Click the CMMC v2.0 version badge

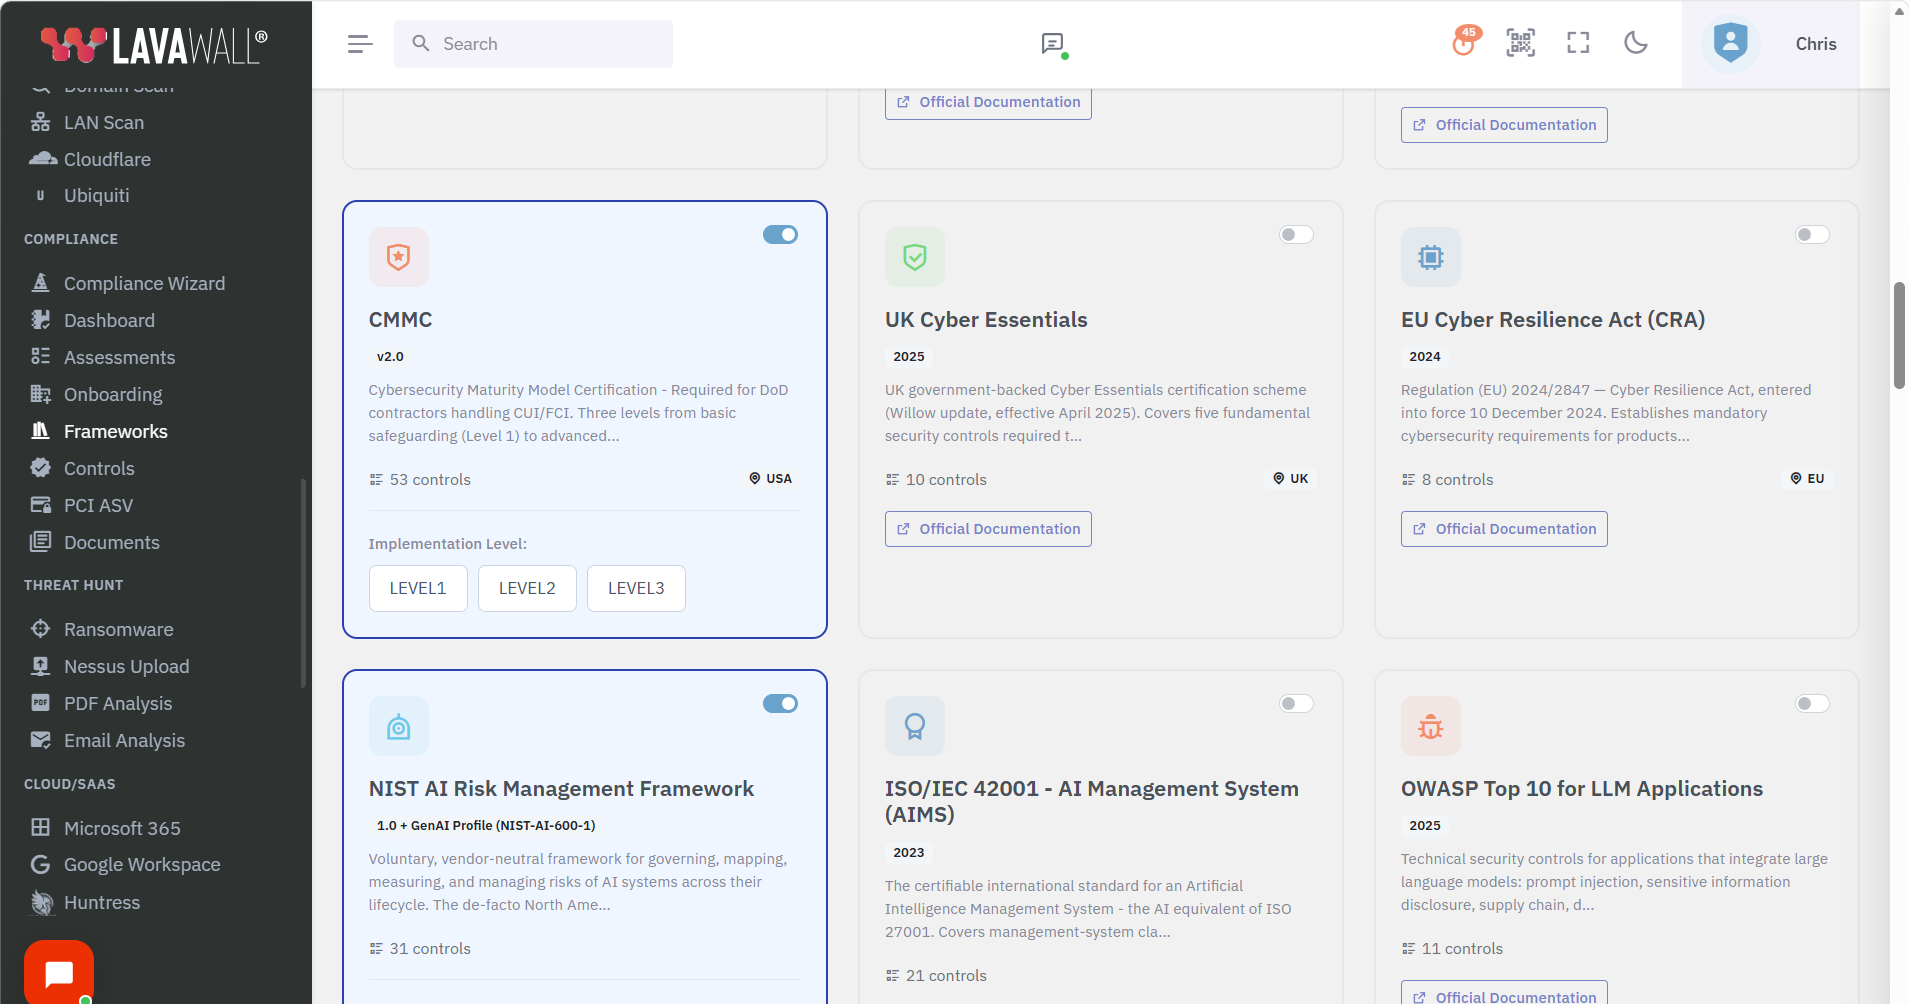pos(390,357)
